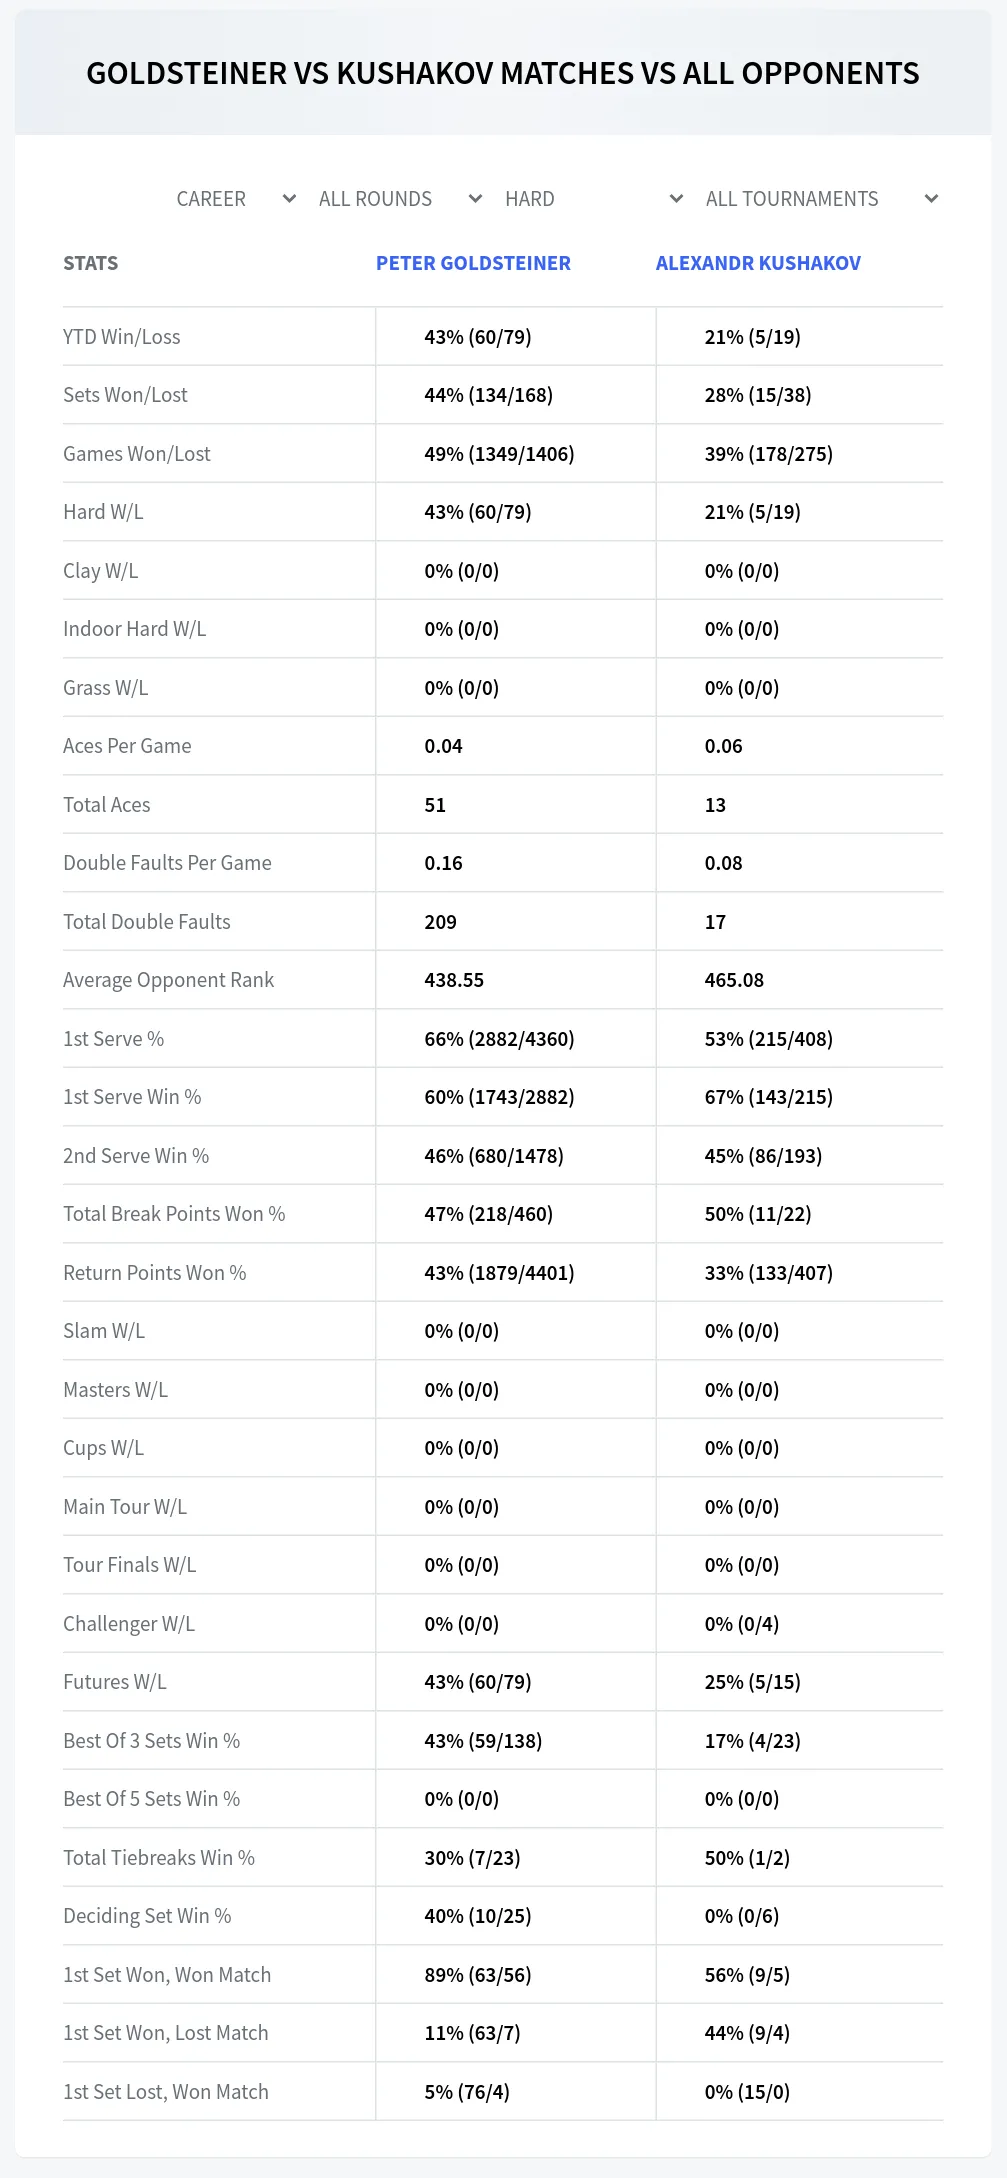Viewport: 1007px width, 2178px height.
Task: Click the chevron beside ALL ROUNDS
Action: click(x=475, y=199)
